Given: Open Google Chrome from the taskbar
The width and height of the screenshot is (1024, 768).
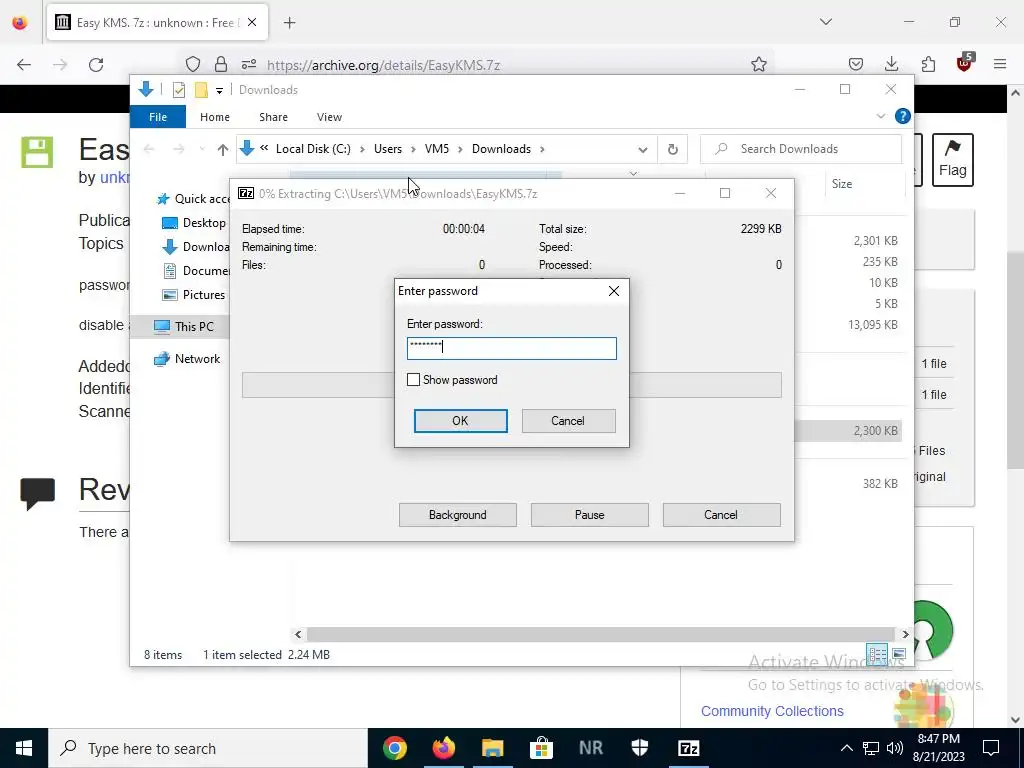Looking at the screenshot, I should coord(395,748).
